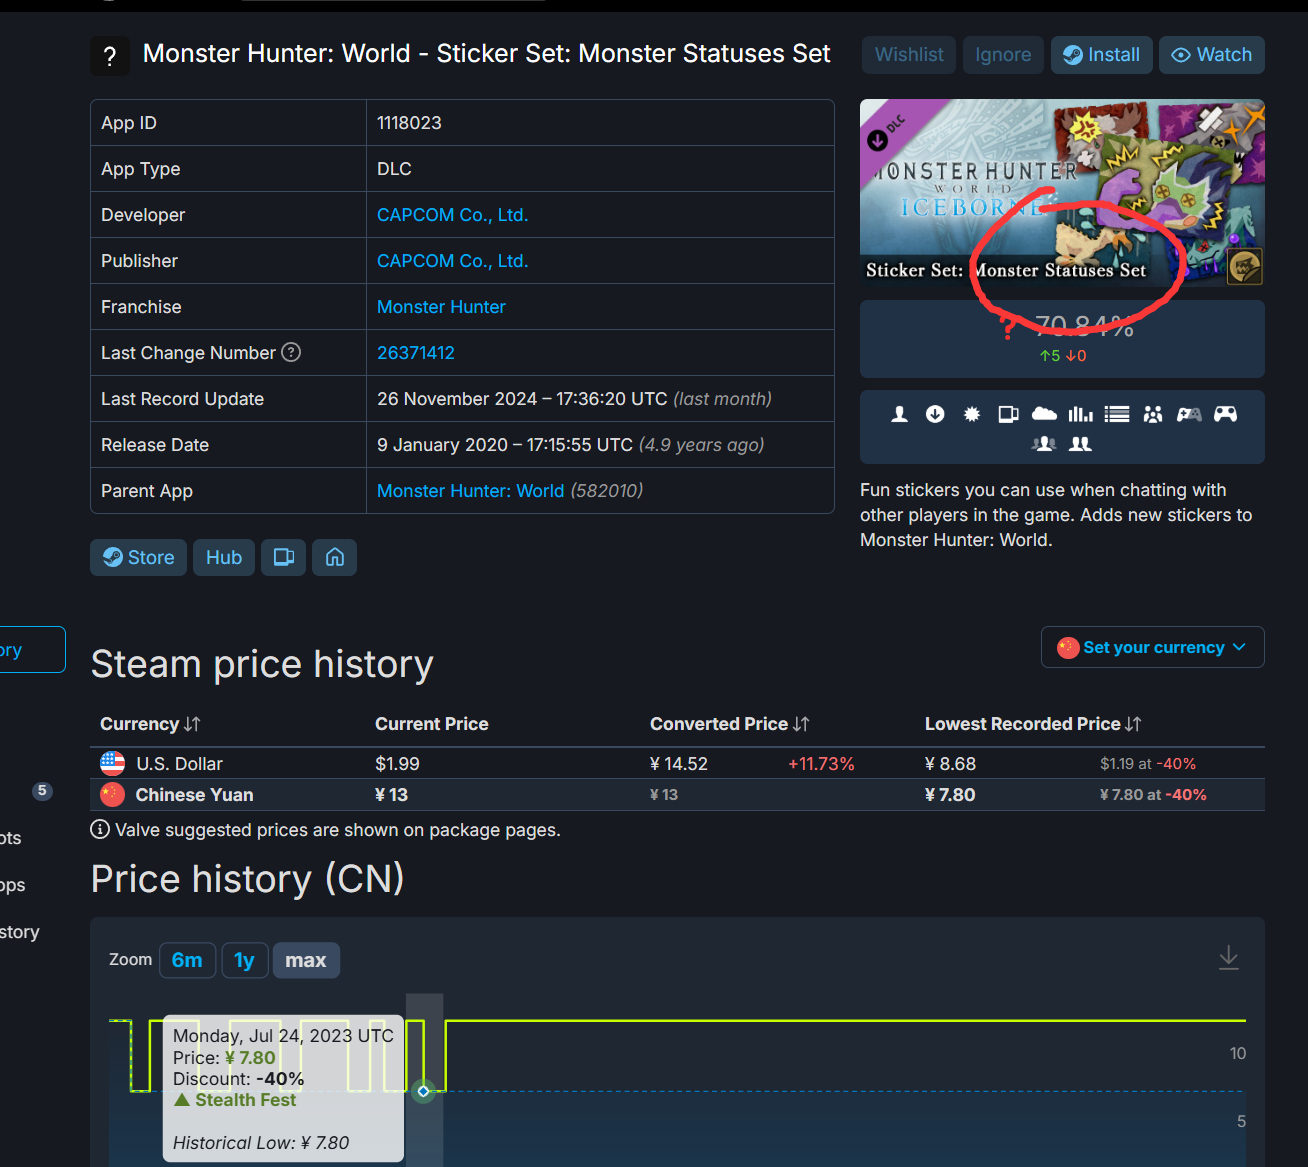Image resolution: width=1308 pixels, height=1167 pixels.
Task: Open the Hub button
Action: click(224, 557)
